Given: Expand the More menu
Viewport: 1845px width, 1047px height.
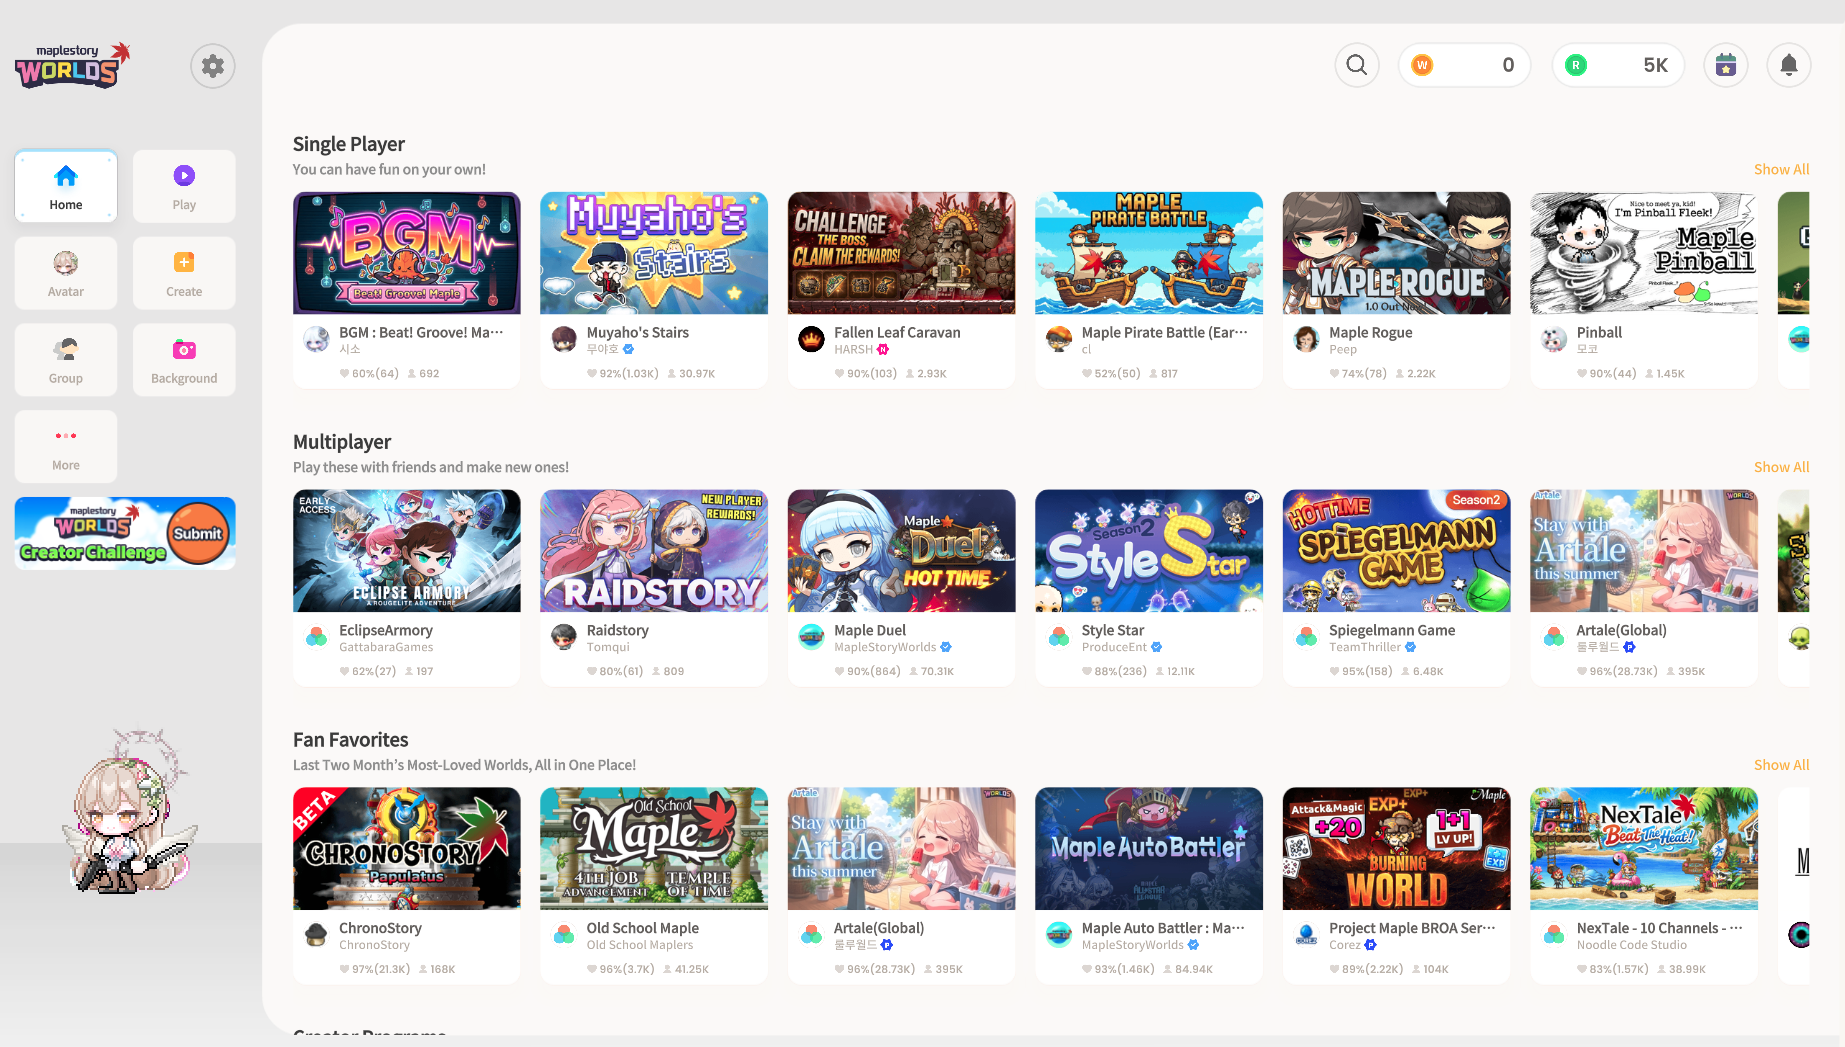Looking at the screenshot, I should (x=66, y=447).
